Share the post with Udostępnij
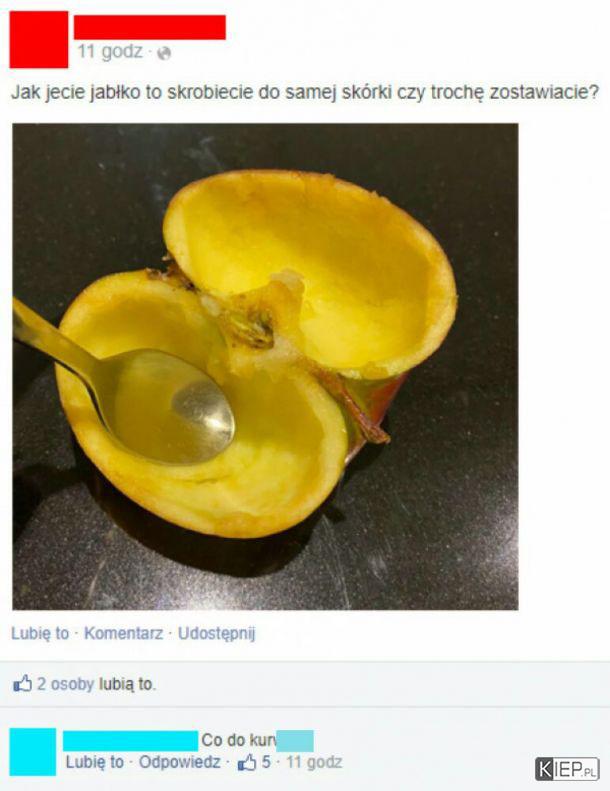 (x=217, y=634)
